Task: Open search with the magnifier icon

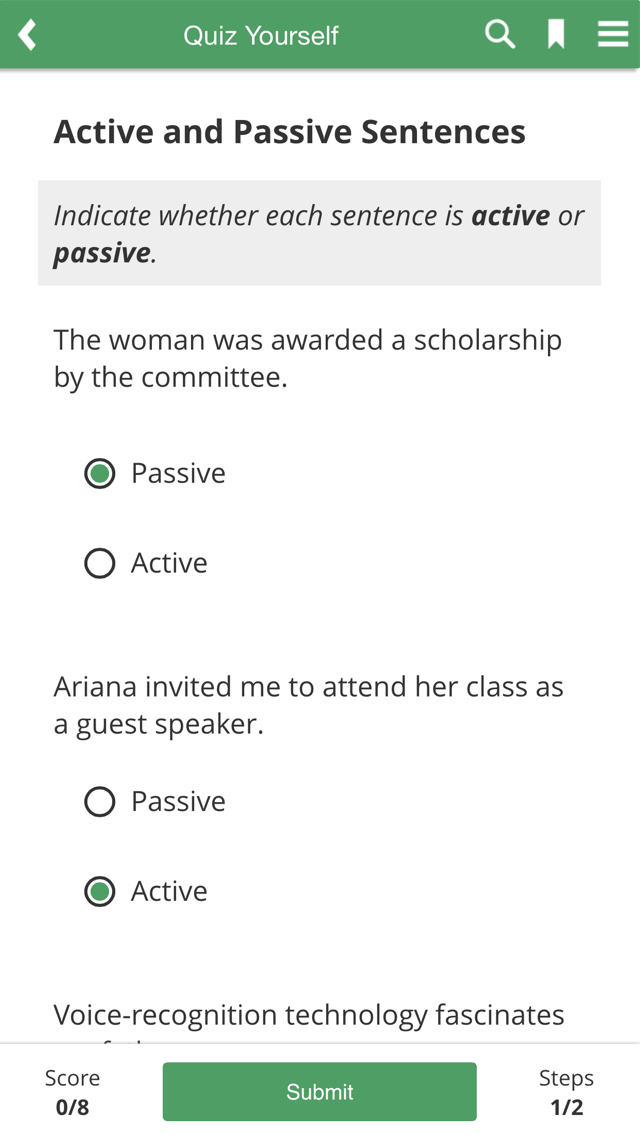Action: pos(499,34)
